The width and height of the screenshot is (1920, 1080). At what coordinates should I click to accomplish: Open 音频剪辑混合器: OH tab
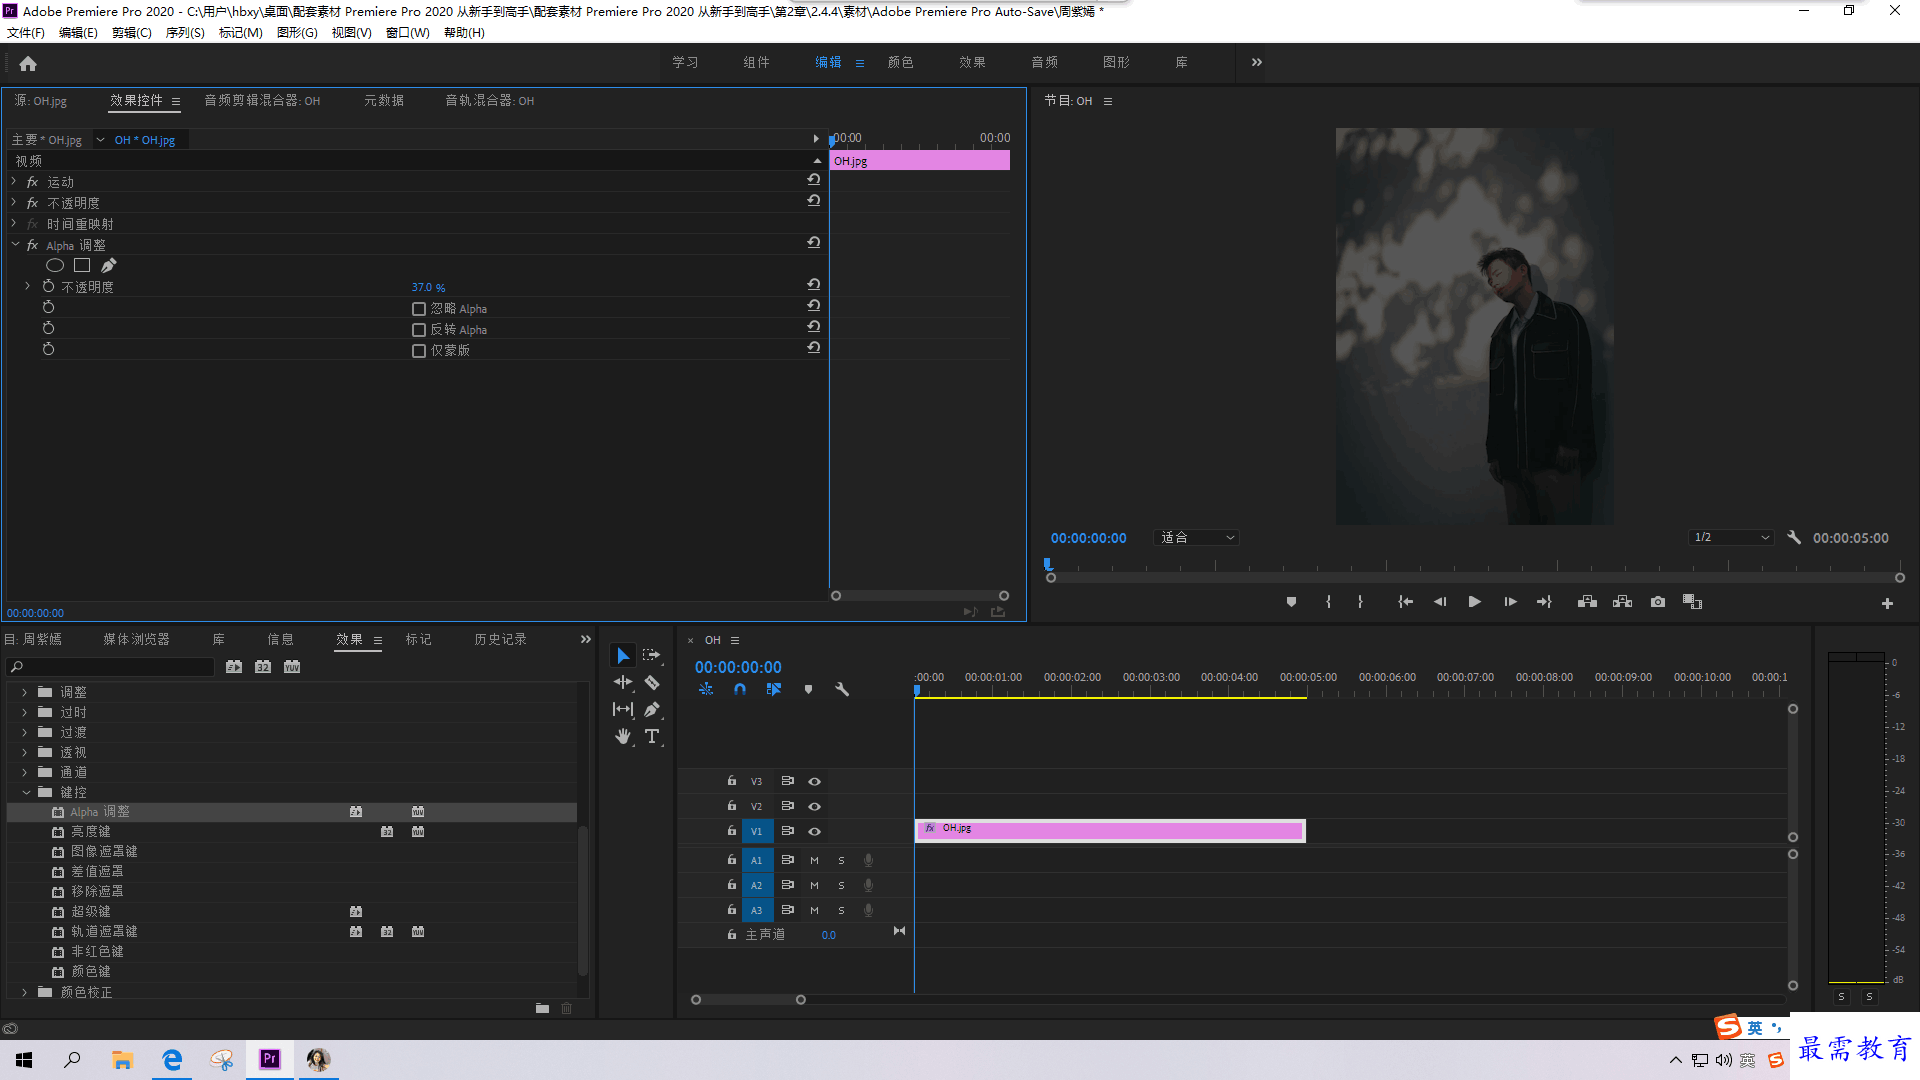[x=262, y=101]
